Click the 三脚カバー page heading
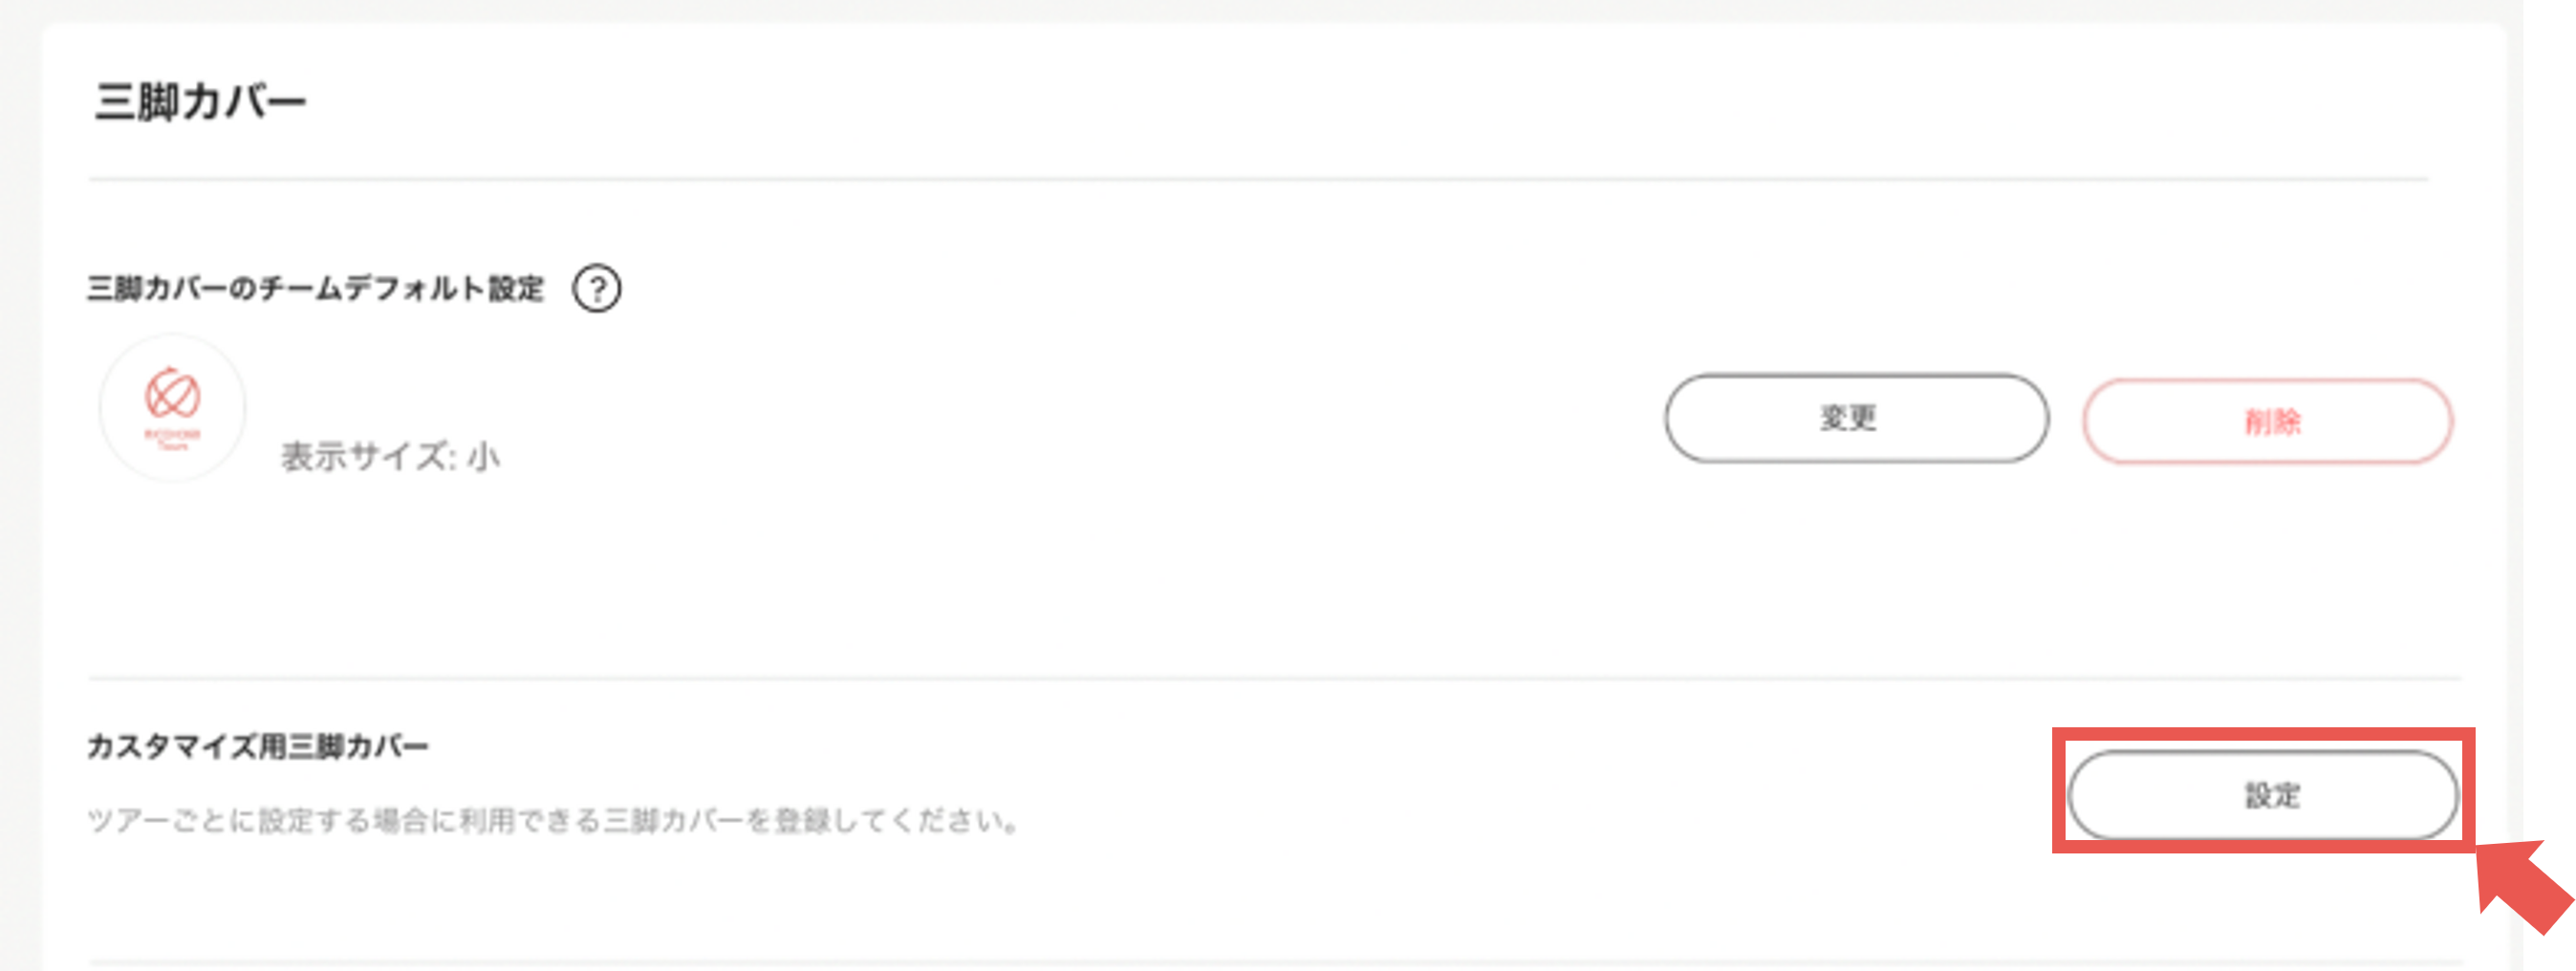The height and width of the screenshot is (971, 2576). [x=200, y=102]
